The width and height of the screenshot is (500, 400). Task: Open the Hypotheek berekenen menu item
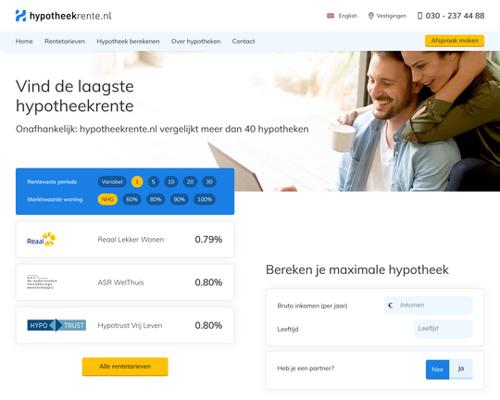[x=128, y=41]
